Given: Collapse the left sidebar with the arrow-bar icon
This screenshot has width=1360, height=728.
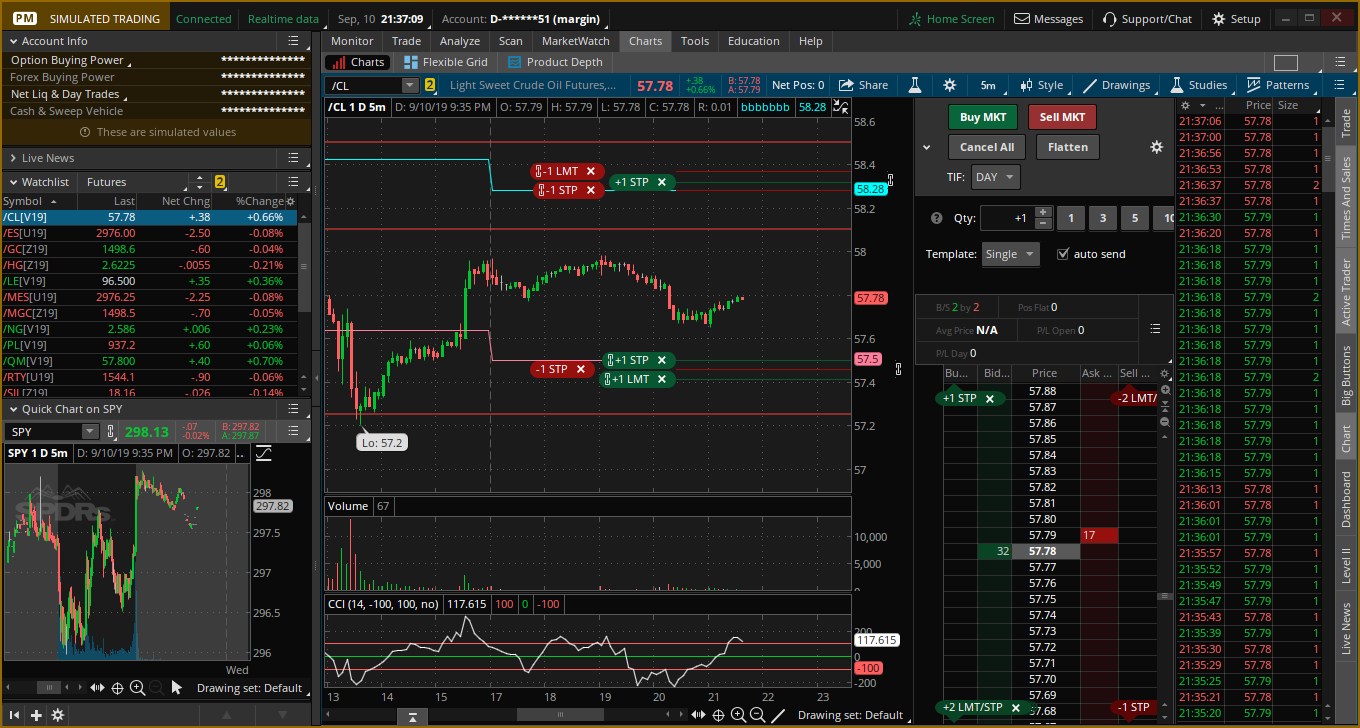Looking at the screenshot, I should coord(15,715).
